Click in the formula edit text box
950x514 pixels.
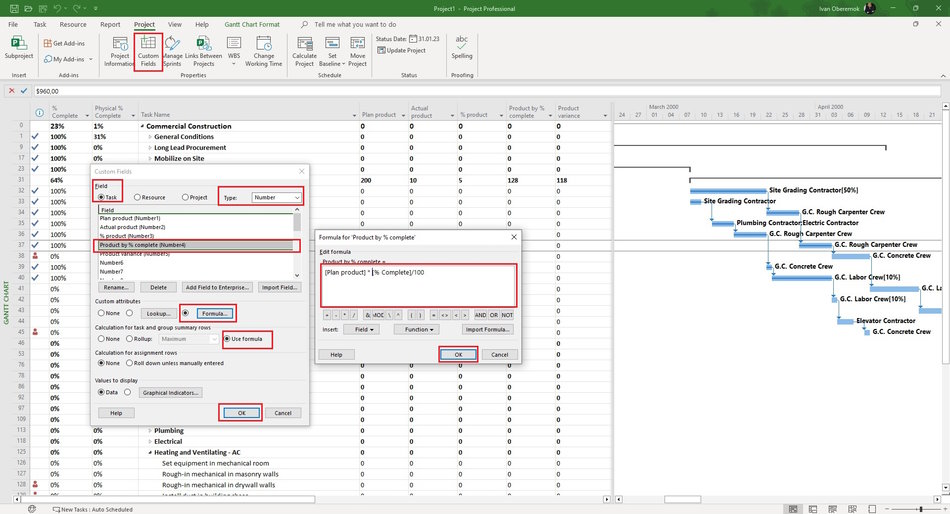(x=419, y=285)
